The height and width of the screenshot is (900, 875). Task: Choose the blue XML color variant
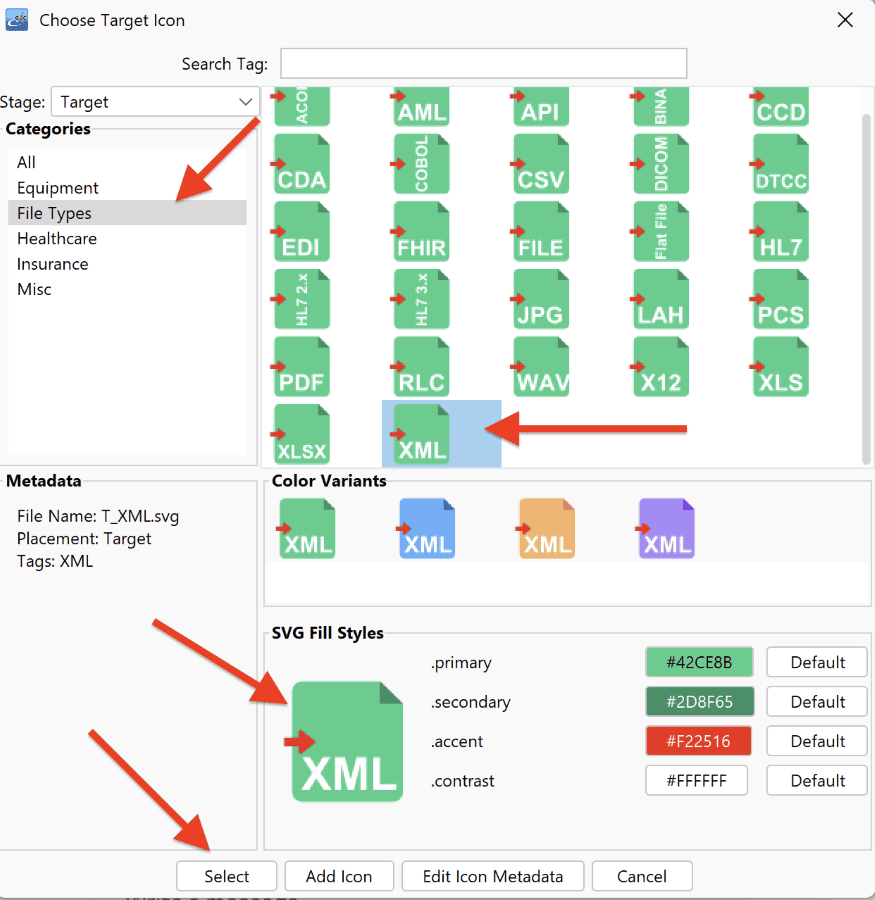click(426, 529)
